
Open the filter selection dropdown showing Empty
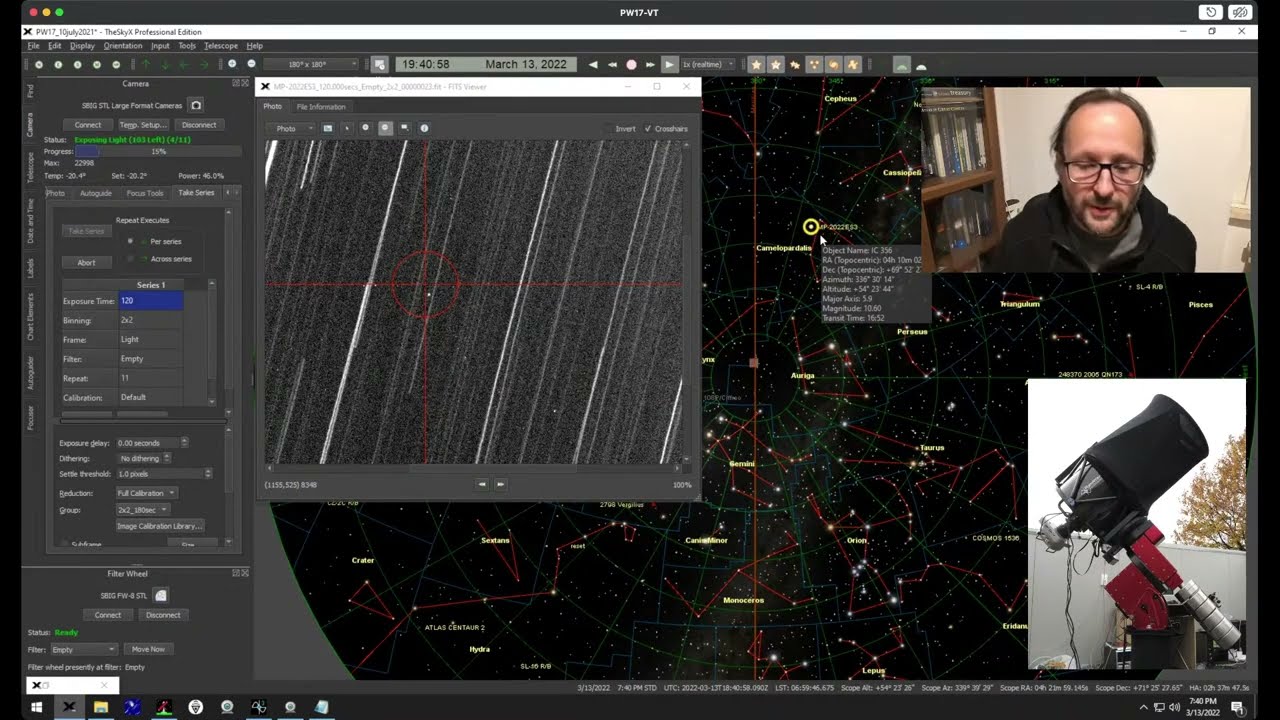(x=84, y=650)
